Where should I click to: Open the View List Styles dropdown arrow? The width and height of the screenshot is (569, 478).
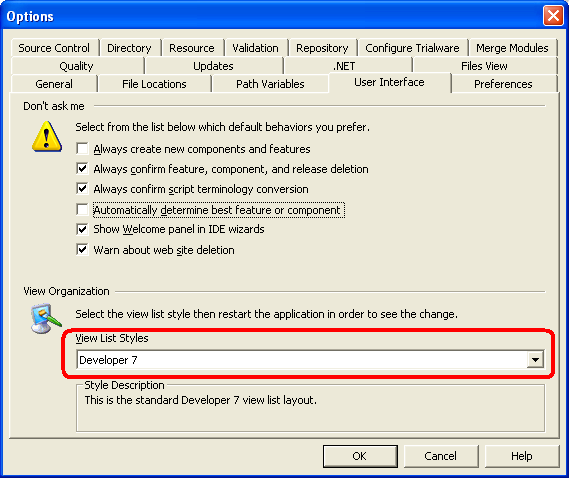(535, 360)
